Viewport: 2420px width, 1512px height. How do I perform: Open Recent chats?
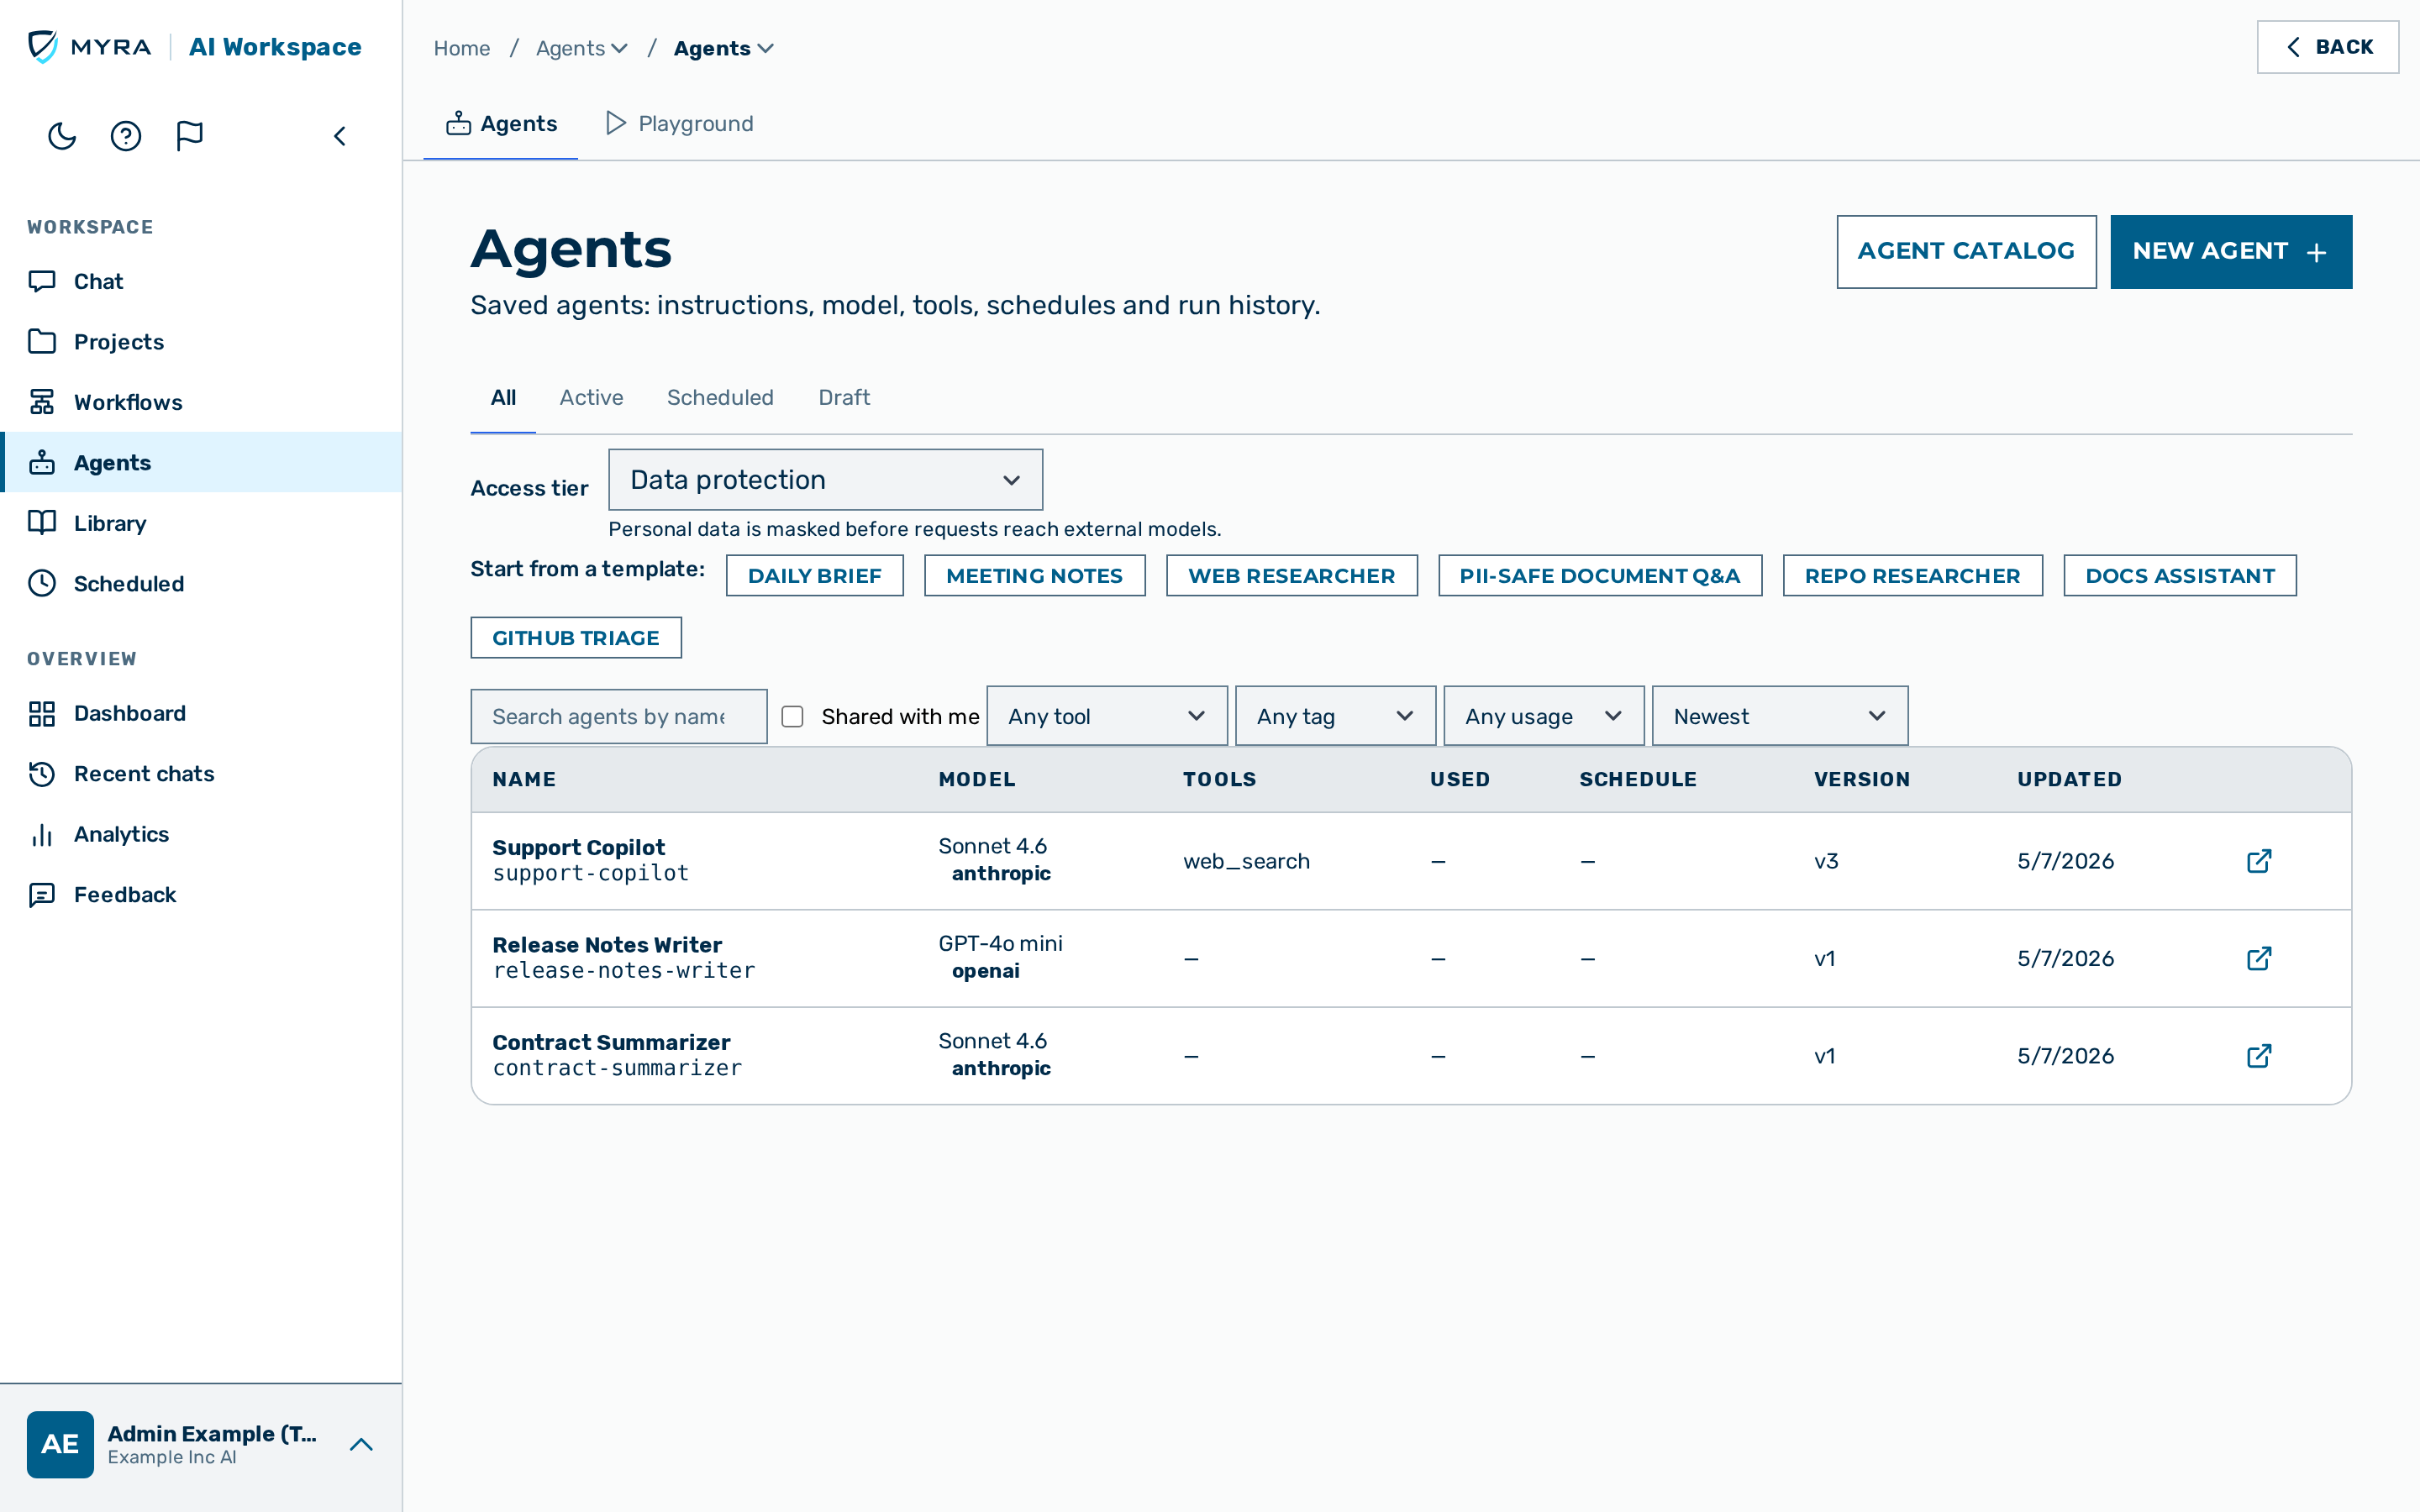(x=201, y=773)
